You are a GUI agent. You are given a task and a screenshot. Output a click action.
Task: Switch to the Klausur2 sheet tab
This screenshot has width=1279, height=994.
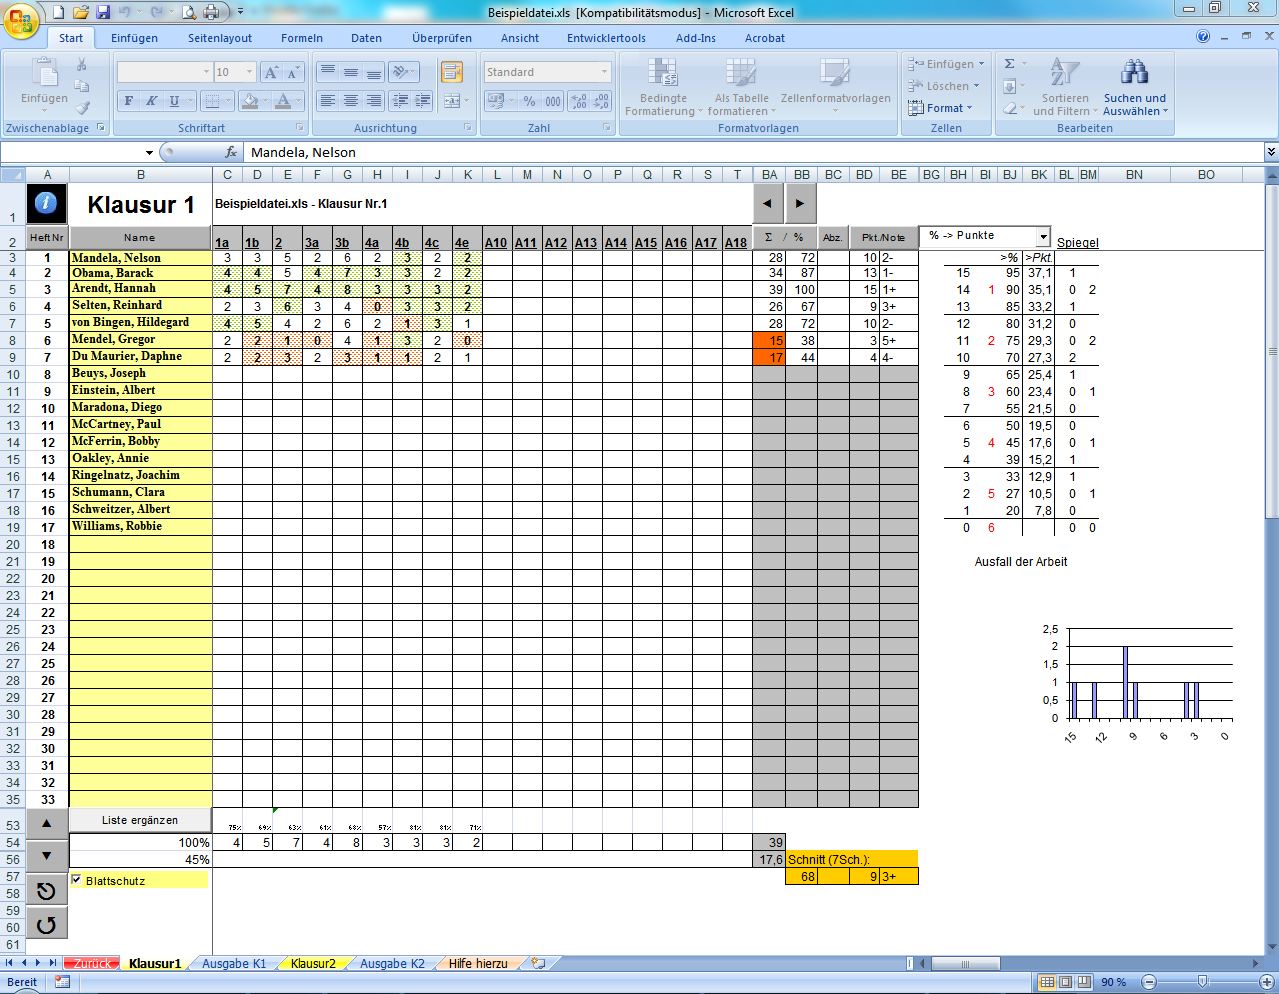pyautogui.click(x=313, y=963)
